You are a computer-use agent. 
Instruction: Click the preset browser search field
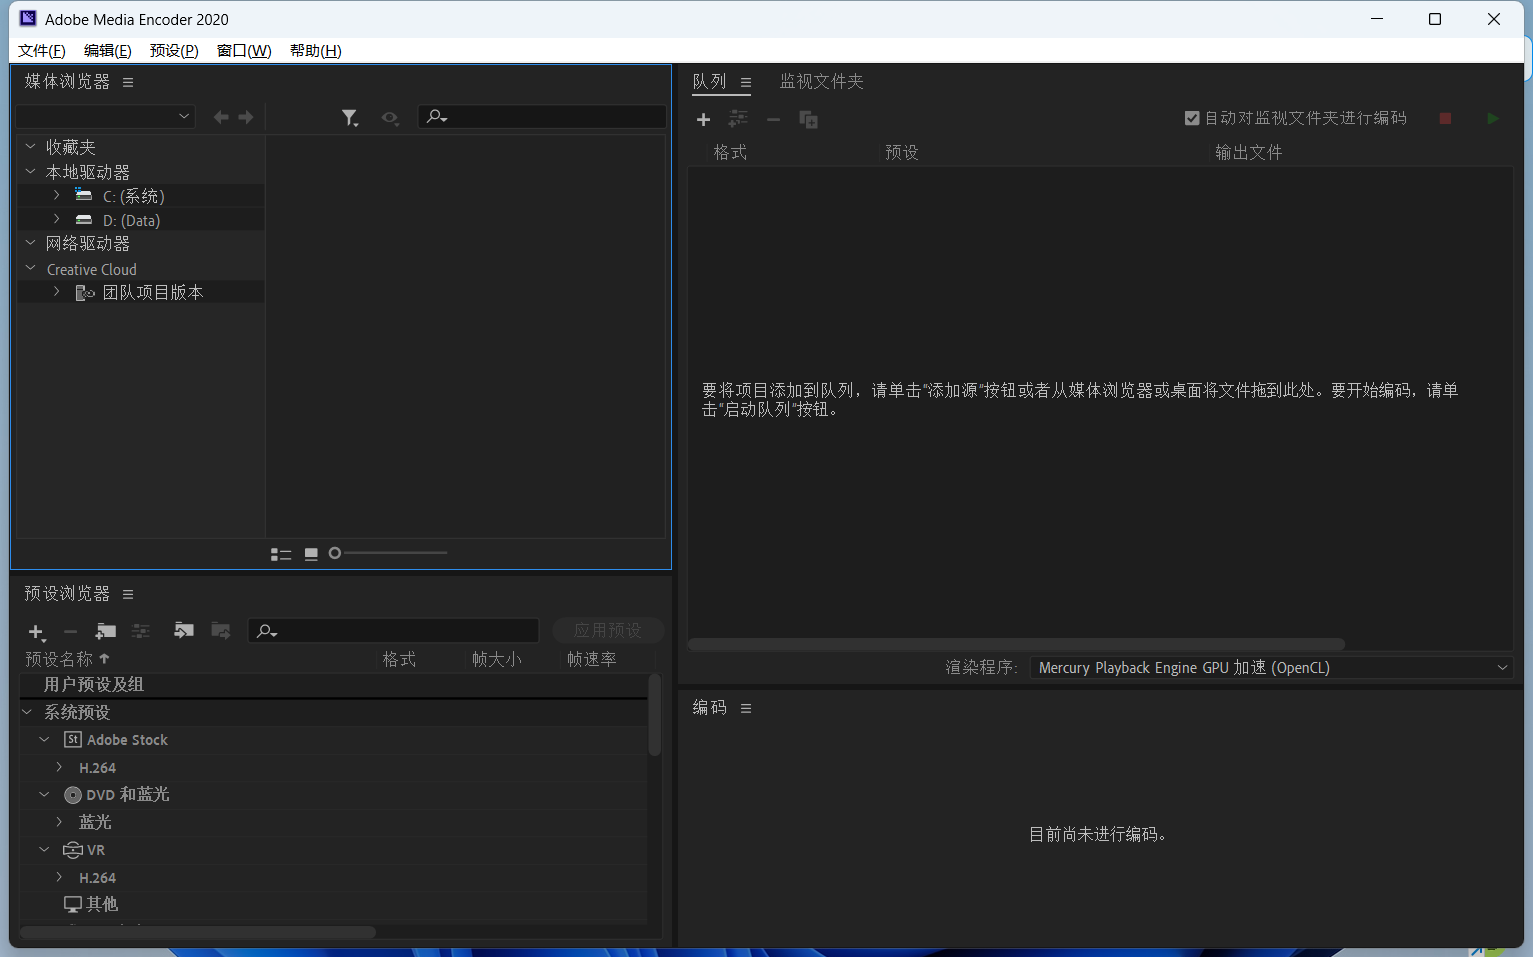[394, 631]
